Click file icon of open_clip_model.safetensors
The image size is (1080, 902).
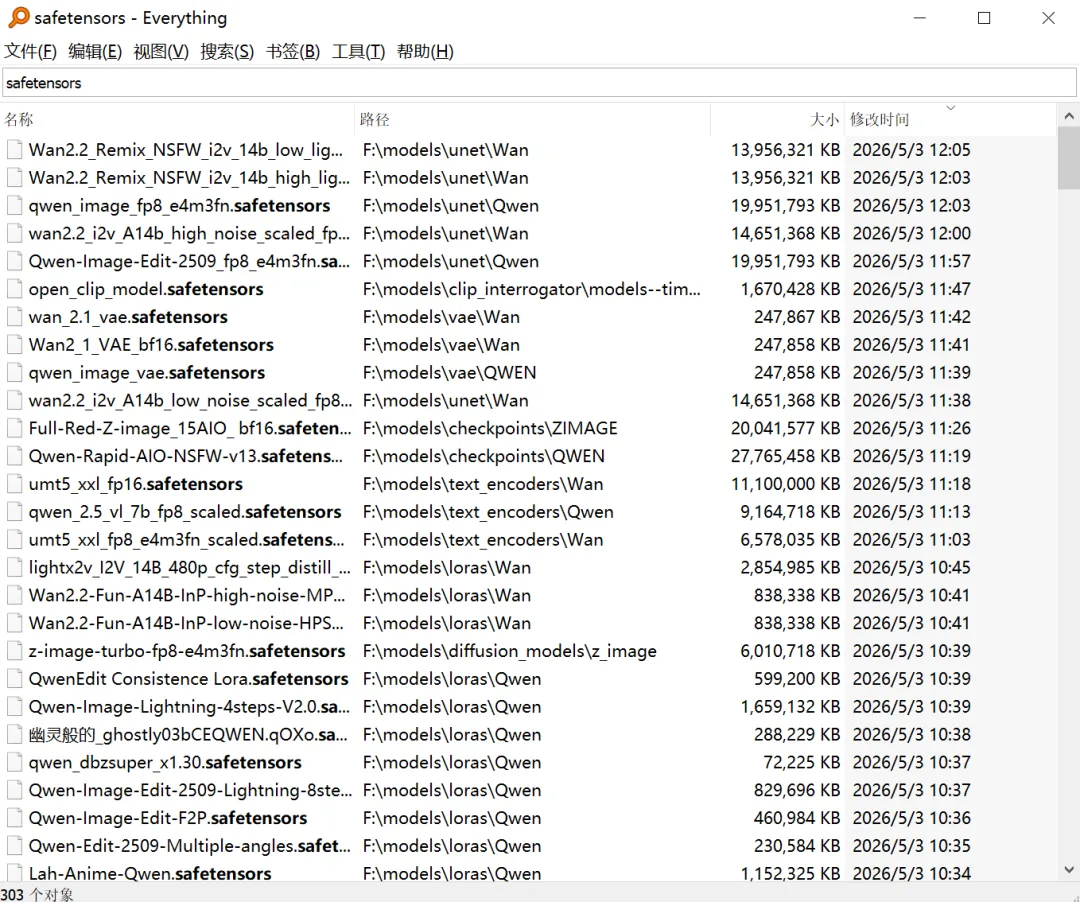click(x=14, y=289)
